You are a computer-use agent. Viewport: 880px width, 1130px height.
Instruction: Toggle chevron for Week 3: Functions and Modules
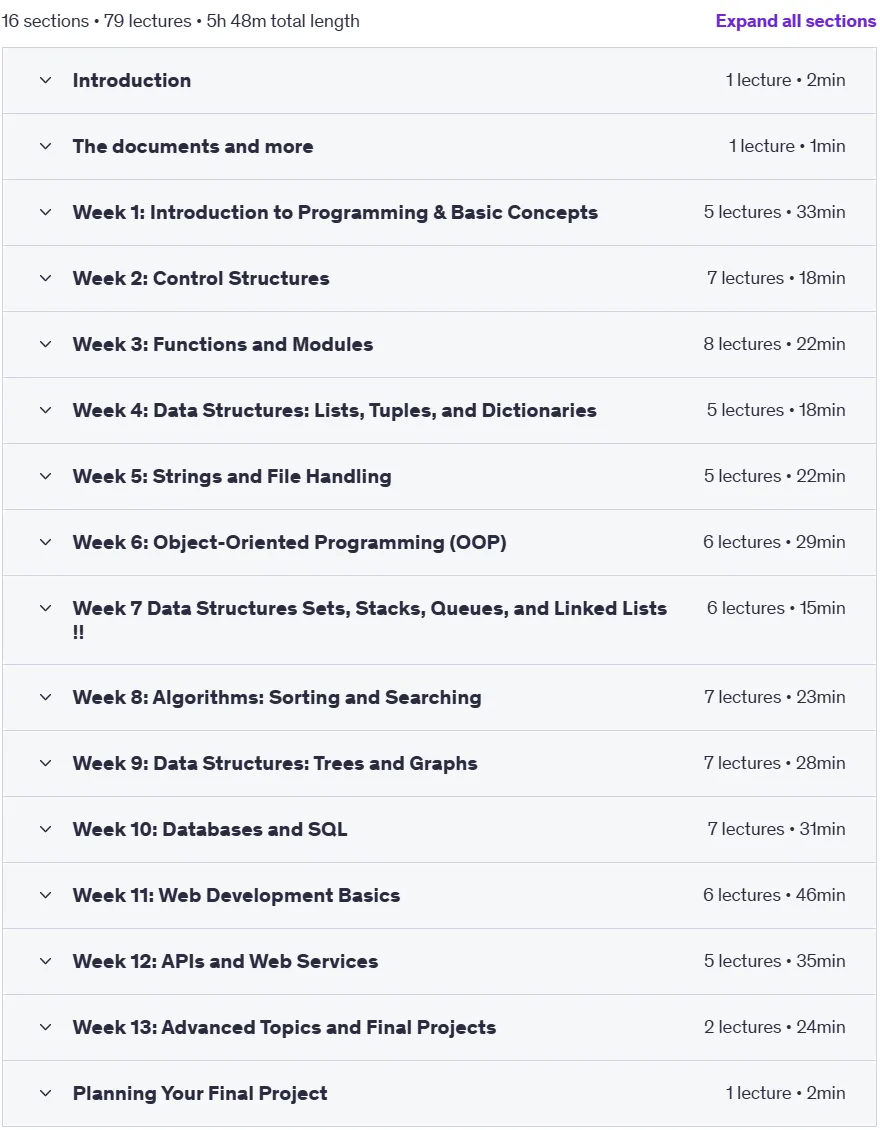coord(45,344)
